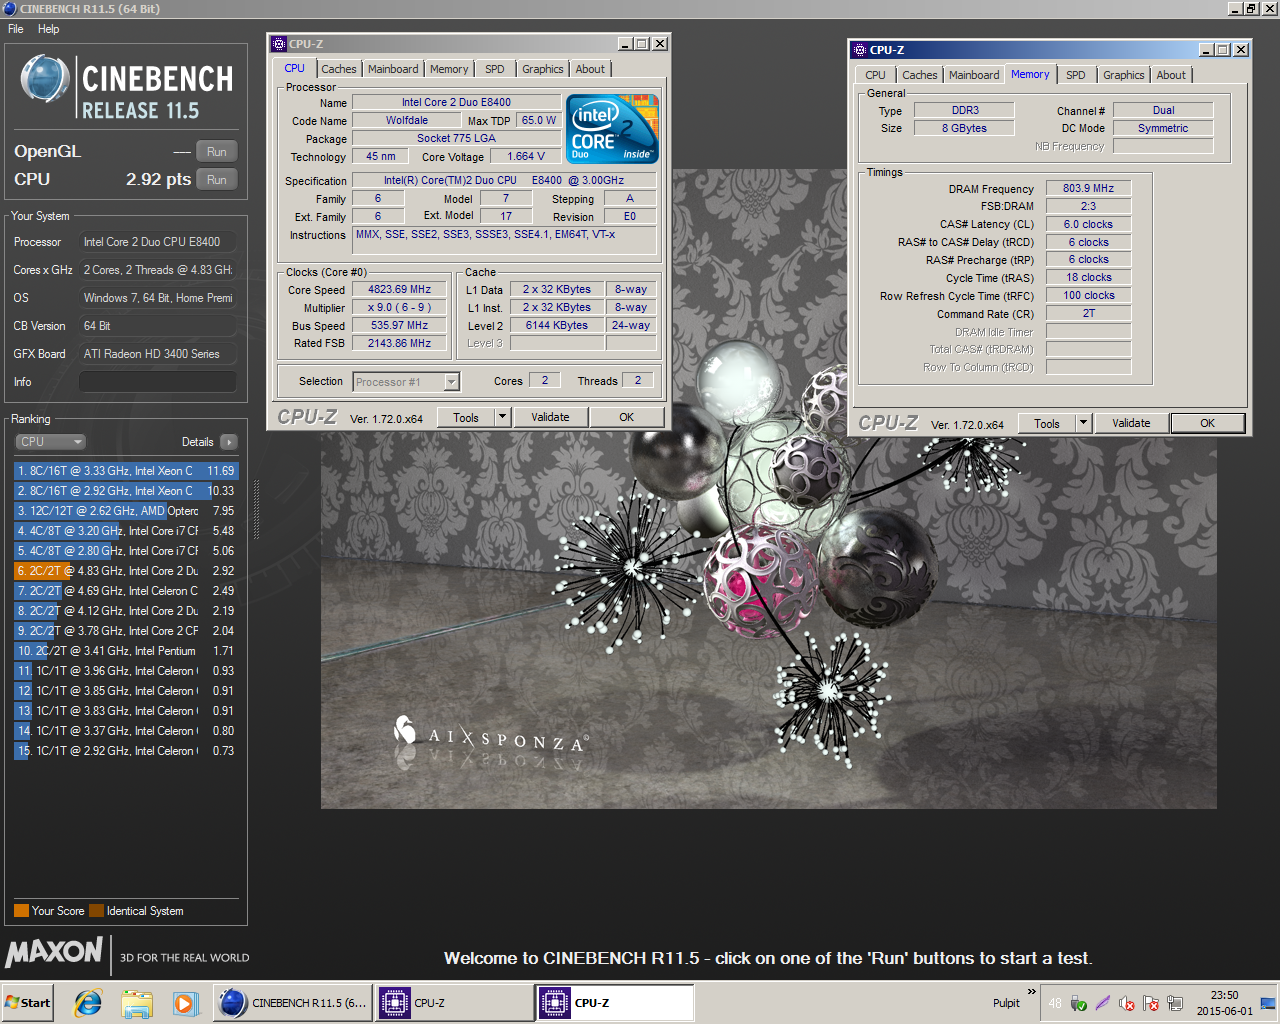Screen dimensions: 1280x1024
Task: Open About tab in left CPU-Z window
Action: click(590, 69)
